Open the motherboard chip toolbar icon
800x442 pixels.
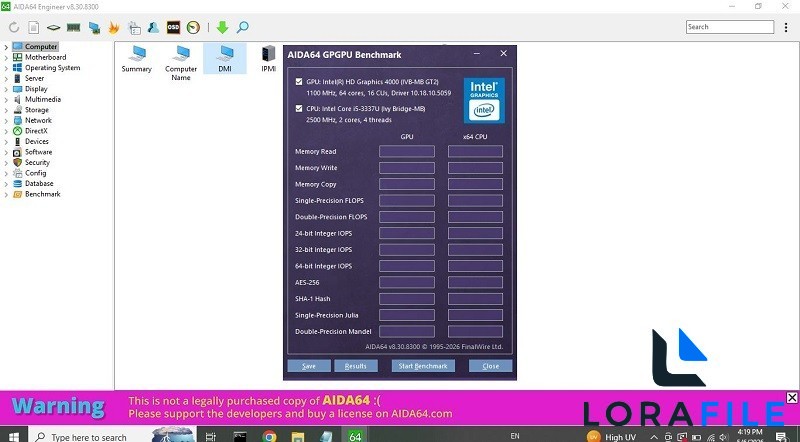point(54,28)
